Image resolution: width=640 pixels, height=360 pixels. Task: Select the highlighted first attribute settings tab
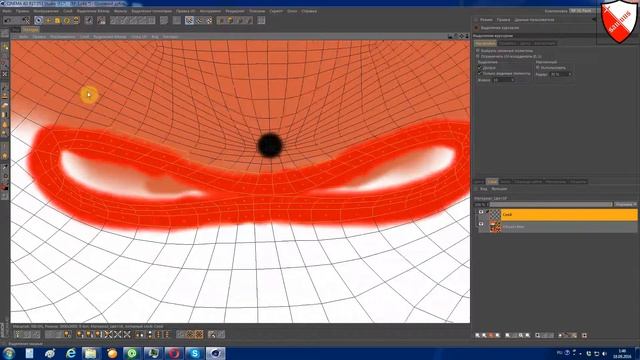(x=485, y=43)
